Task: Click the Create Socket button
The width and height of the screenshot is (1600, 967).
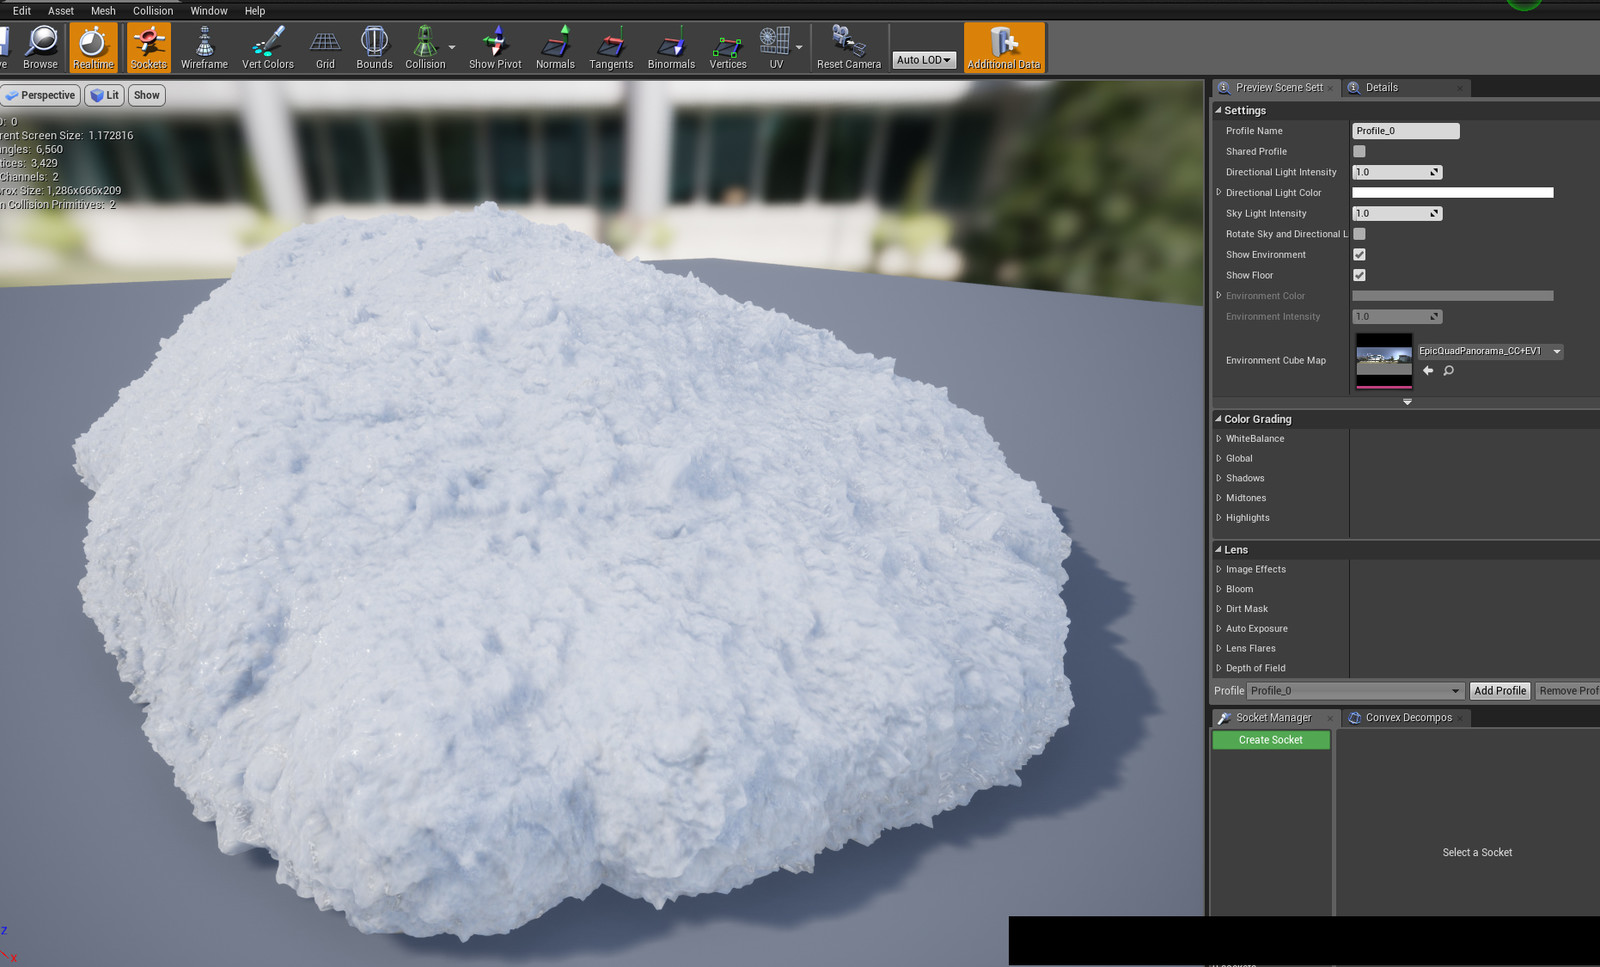Action: tap(1271, 740)
